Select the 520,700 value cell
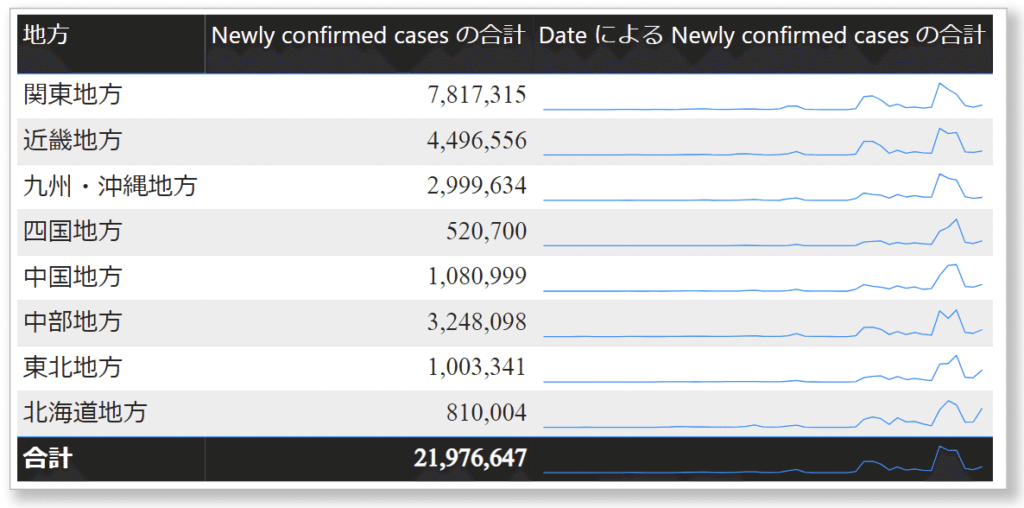 486,231
